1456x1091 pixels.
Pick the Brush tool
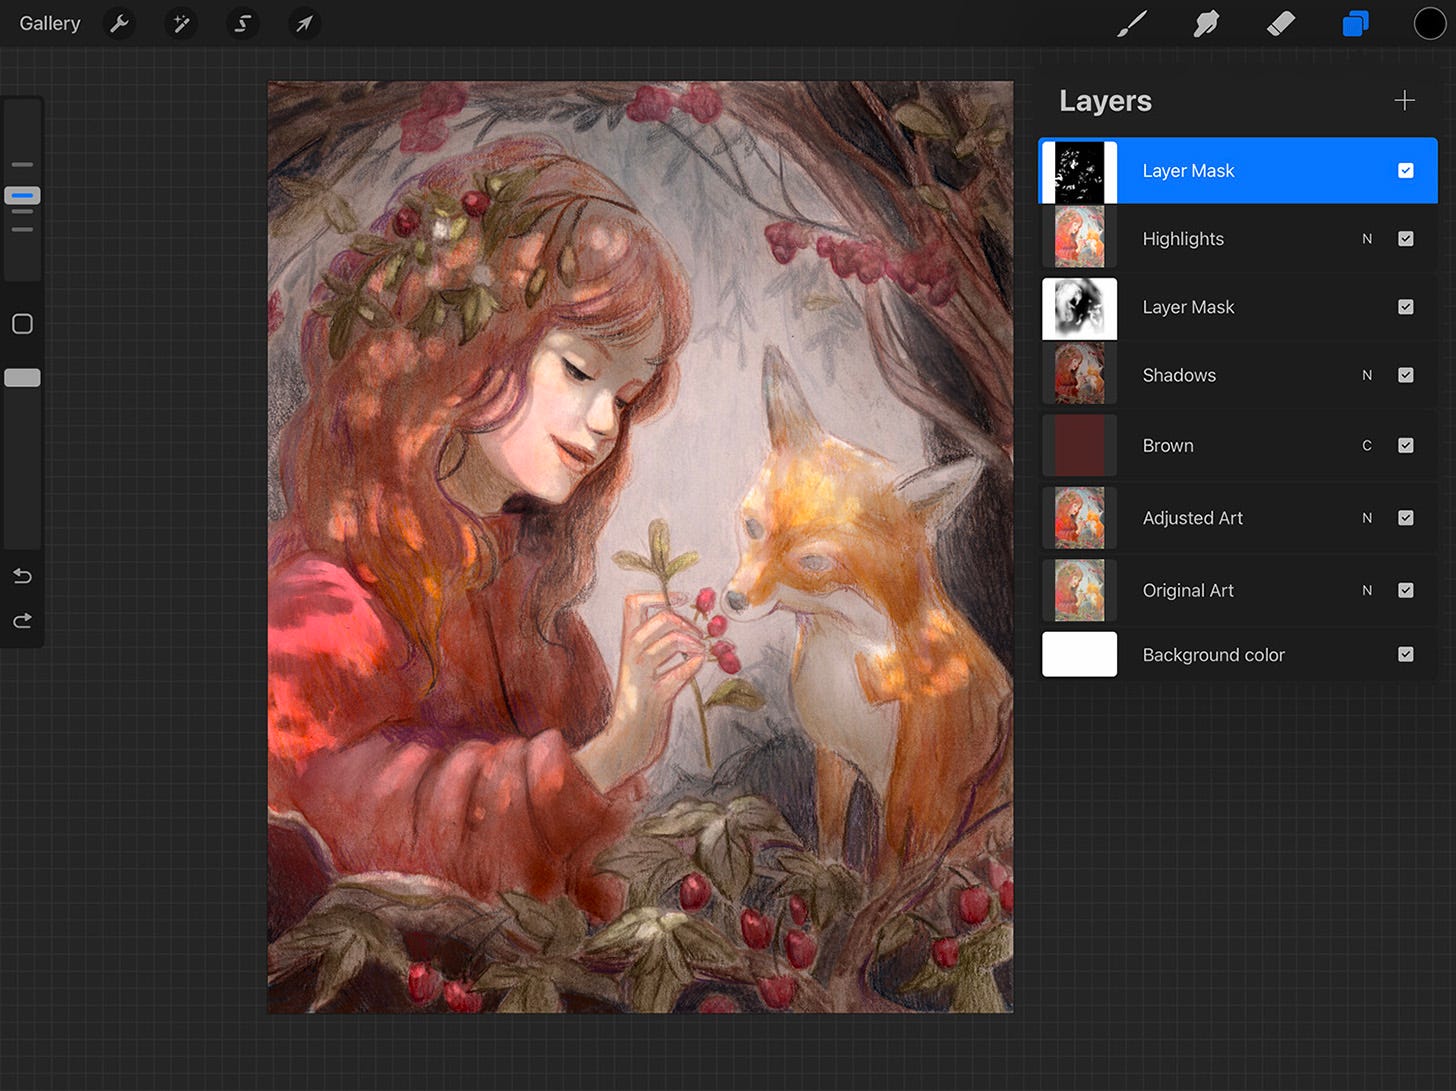1132,23
